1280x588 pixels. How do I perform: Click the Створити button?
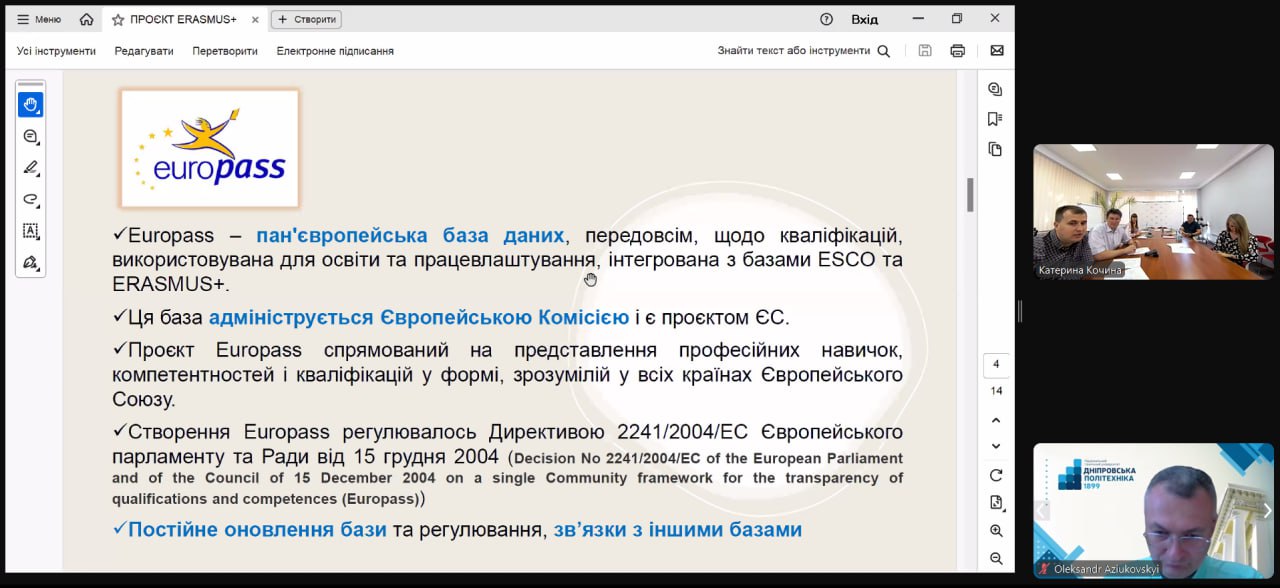306,19
